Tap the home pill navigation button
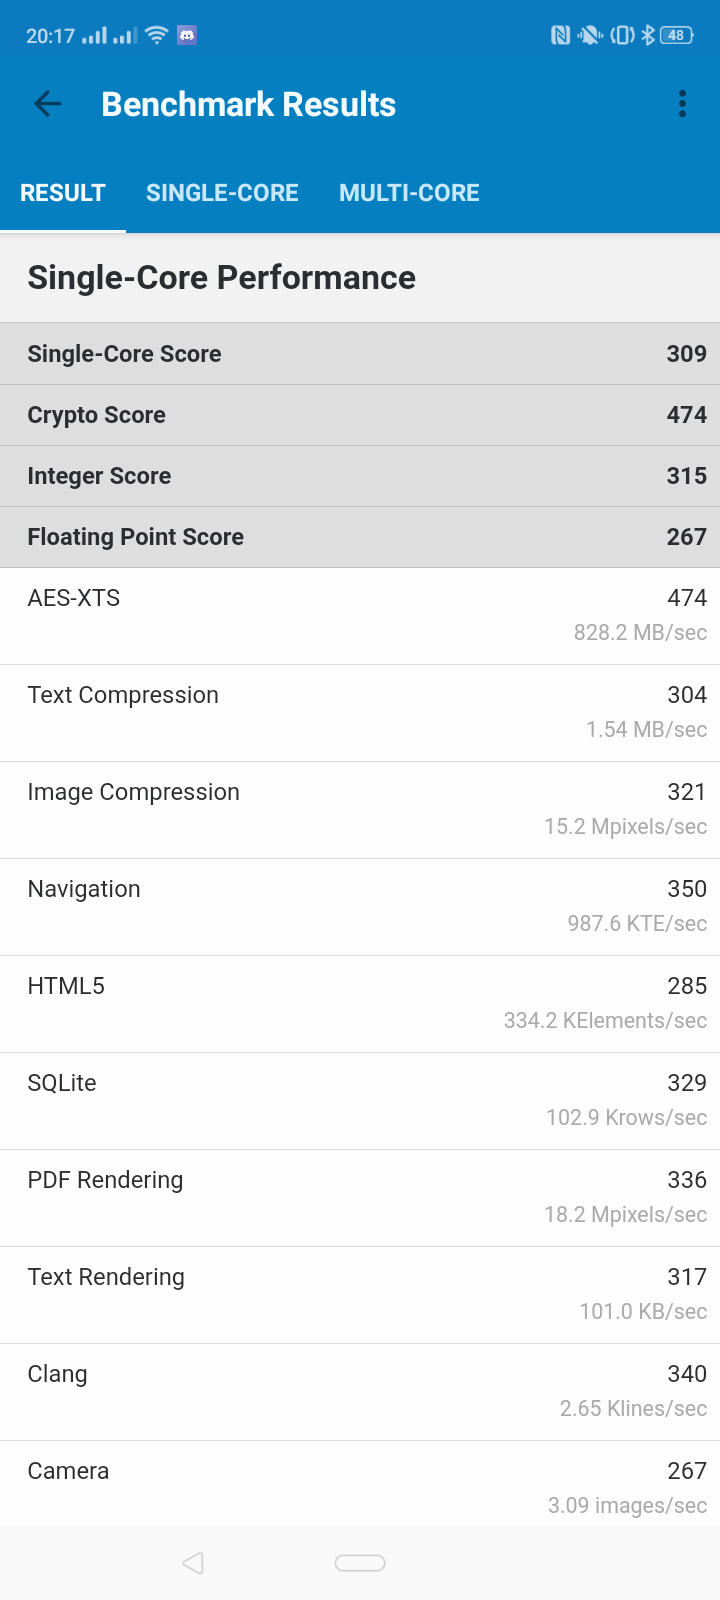 pos(360,1563)
